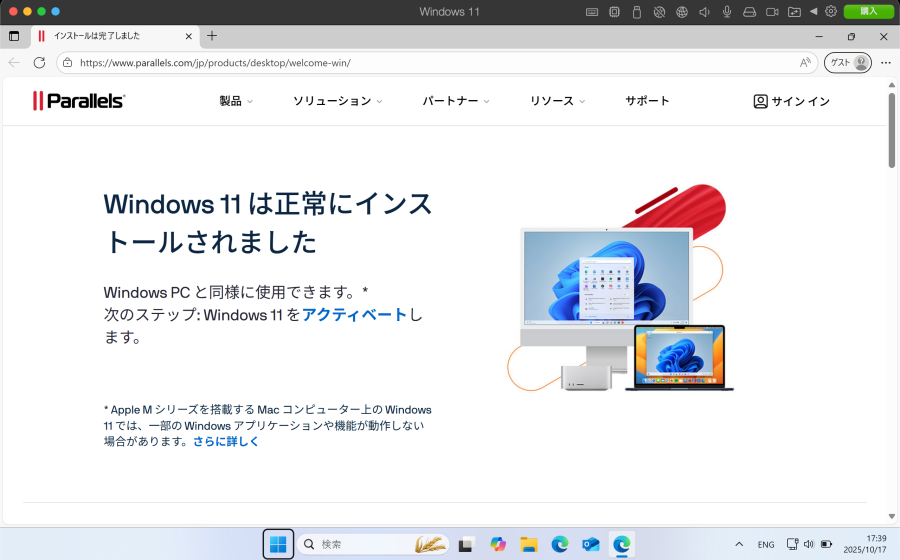Open File Explorer from the taskbar
This screenshot has height=560, width=900.
[x=529, y=544]
